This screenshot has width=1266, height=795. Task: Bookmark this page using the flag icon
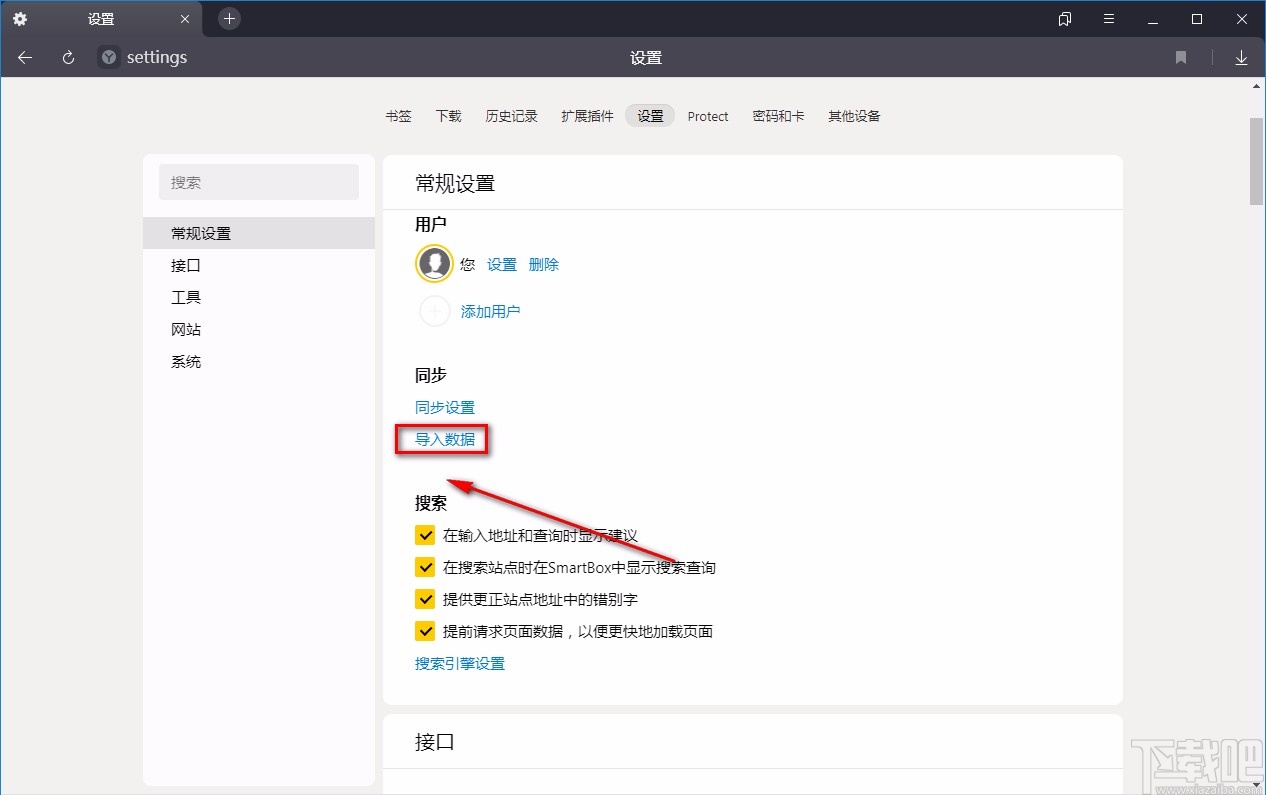click(x=1180, y=57)
